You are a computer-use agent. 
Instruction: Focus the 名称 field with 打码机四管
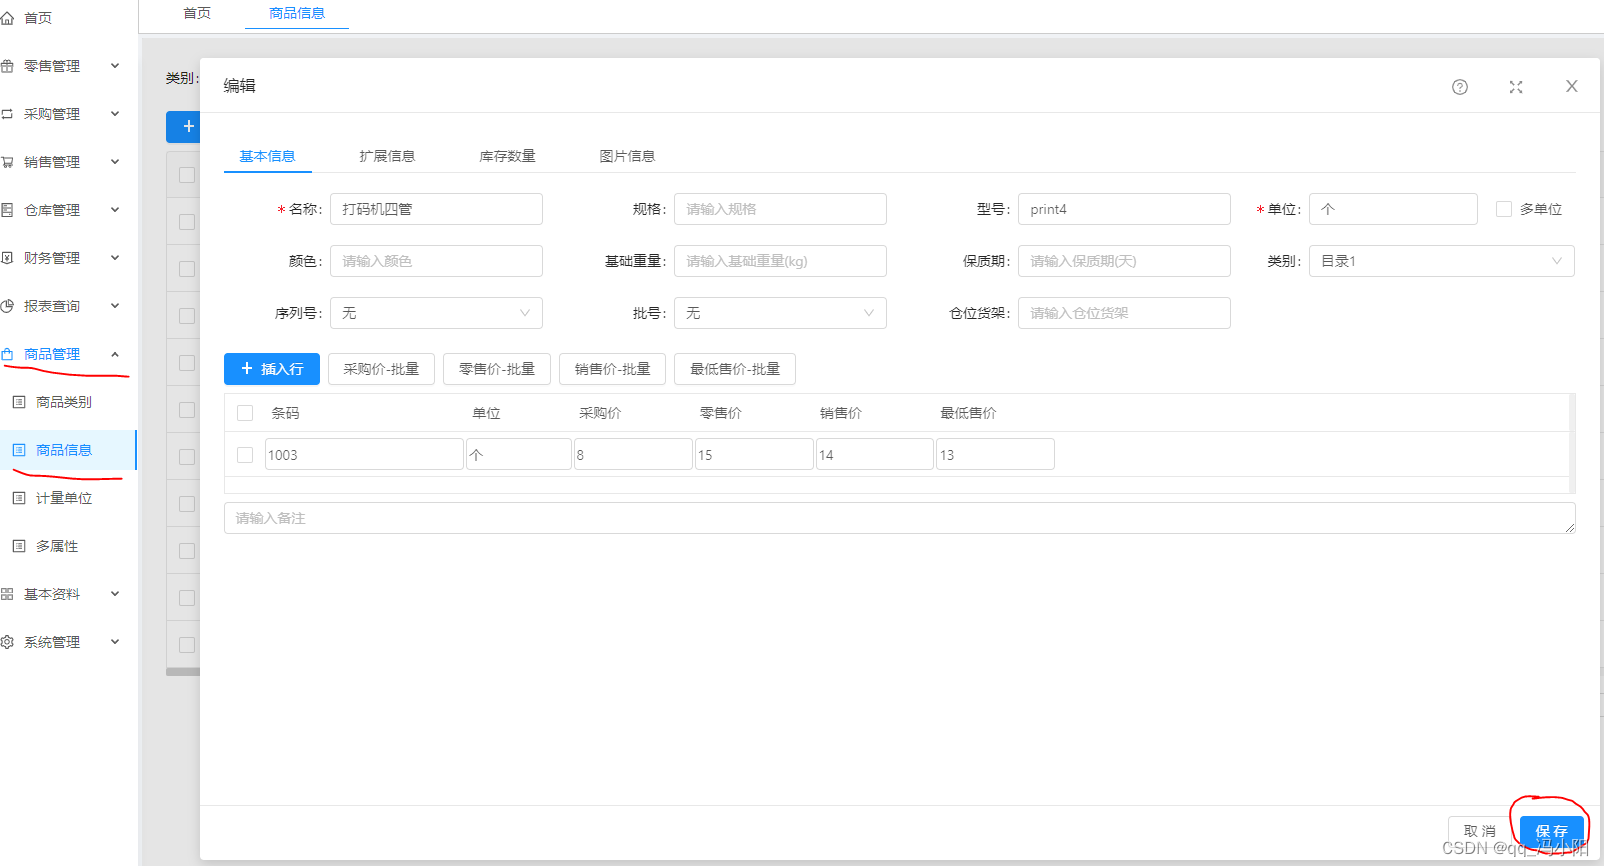pos(436,209)
